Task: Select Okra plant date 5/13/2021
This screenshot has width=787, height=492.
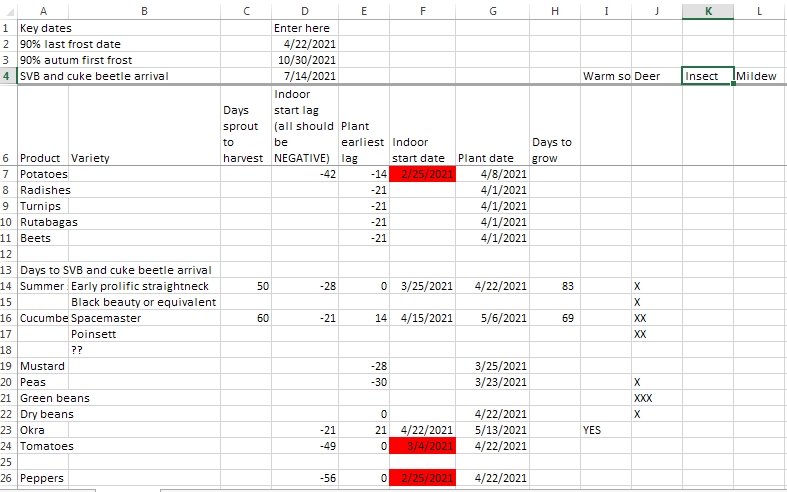Action: [x=492, y=430]
